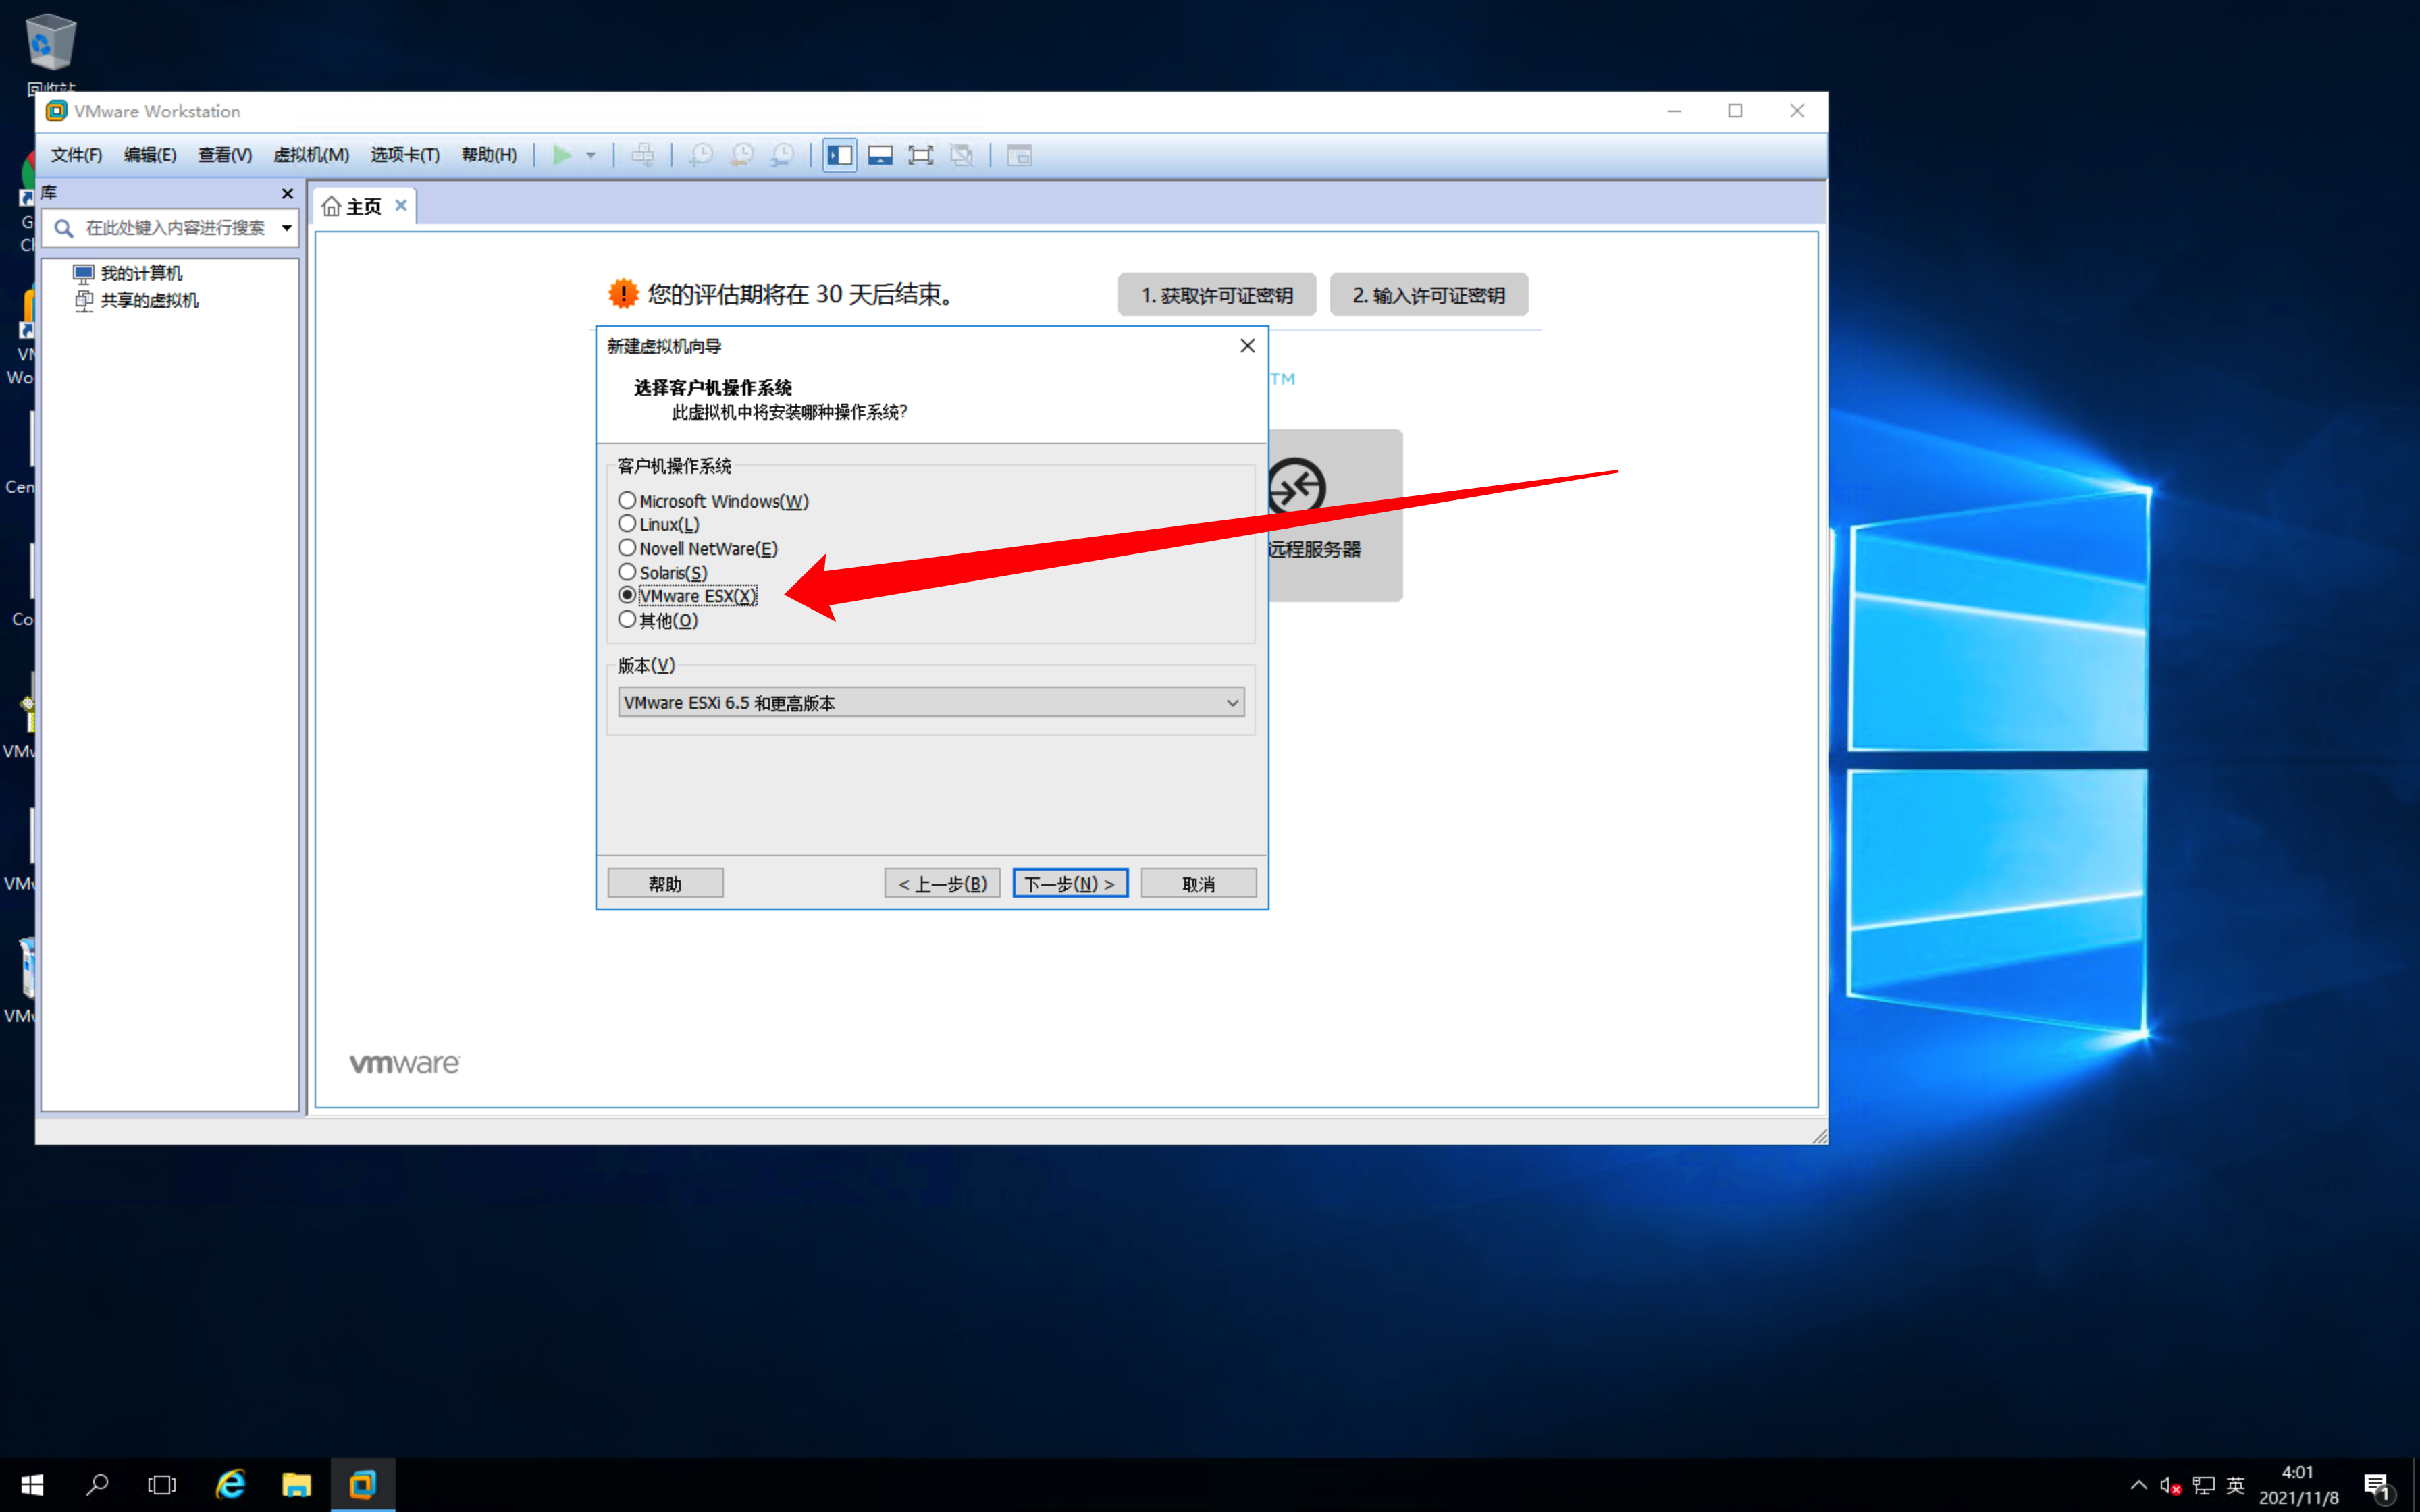Click the thumbnail bar toggle icon
This screenshot has width=2420, height=1512.
coord(880,155)
